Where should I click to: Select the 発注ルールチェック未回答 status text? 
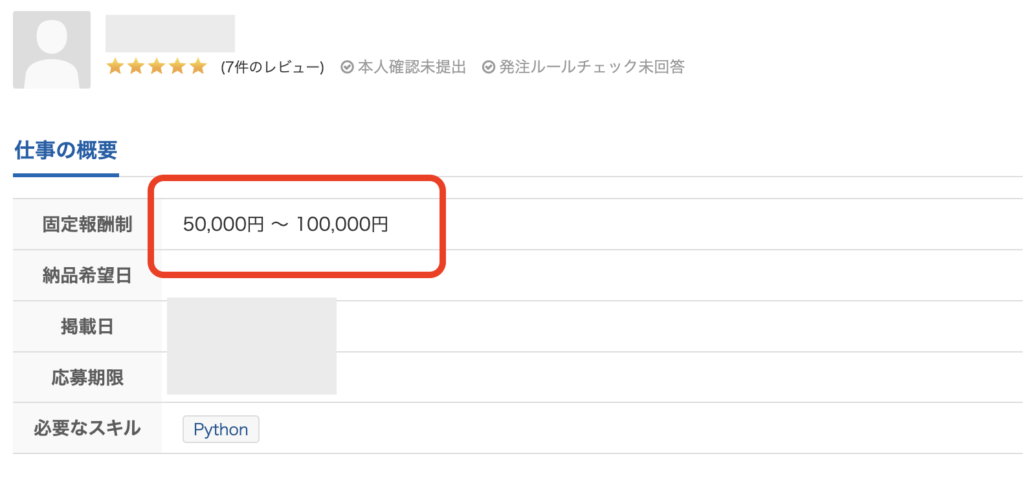tap(591, 67)
